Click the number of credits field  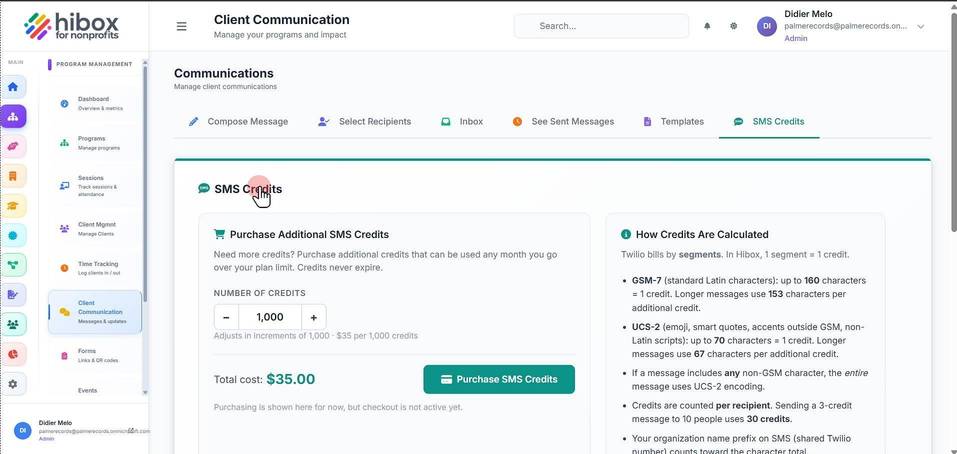pyautogui.click(x=270, y=317)
